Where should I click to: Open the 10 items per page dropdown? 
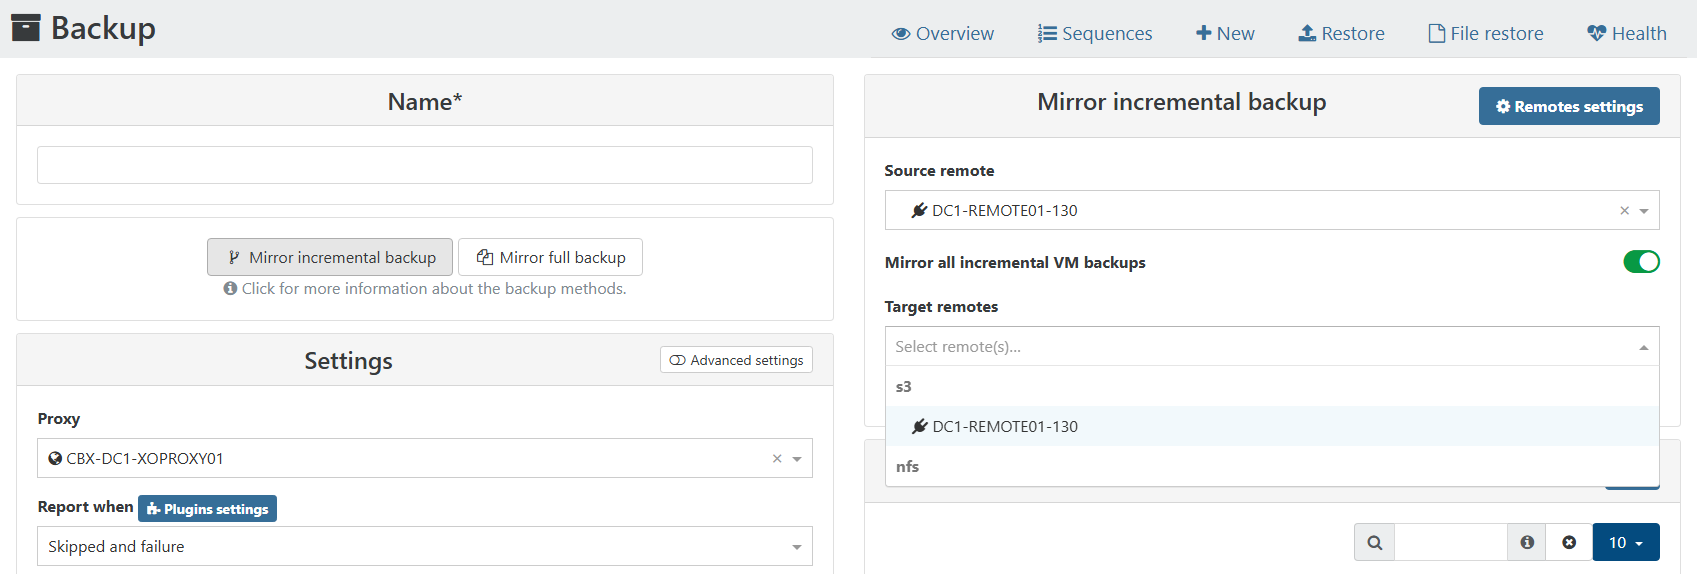pos(1625,542)
